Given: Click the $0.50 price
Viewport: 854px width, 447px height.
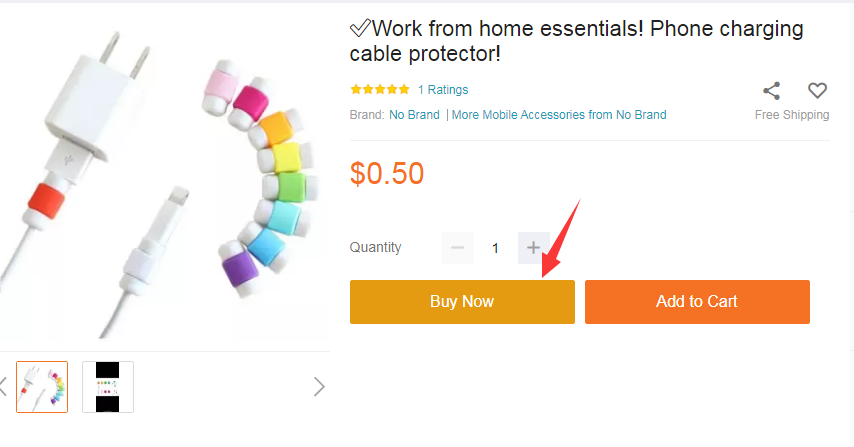Looking at the screenshot, I should coord(387,174).
